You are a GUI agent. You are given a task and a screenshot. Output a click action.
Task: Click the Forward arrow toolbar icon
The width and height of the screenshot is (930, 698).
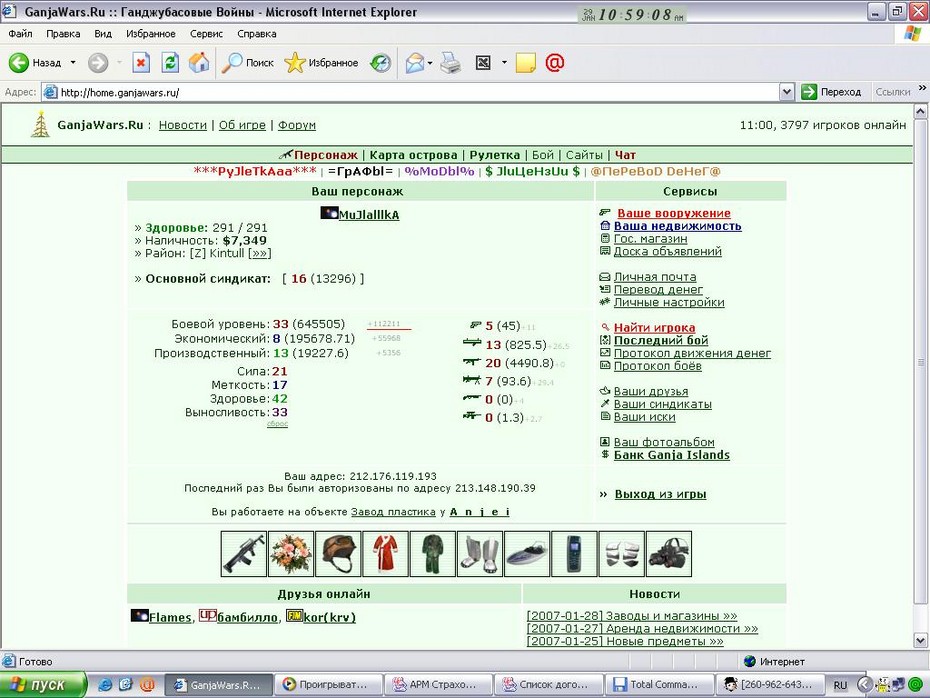click(98, 62)
